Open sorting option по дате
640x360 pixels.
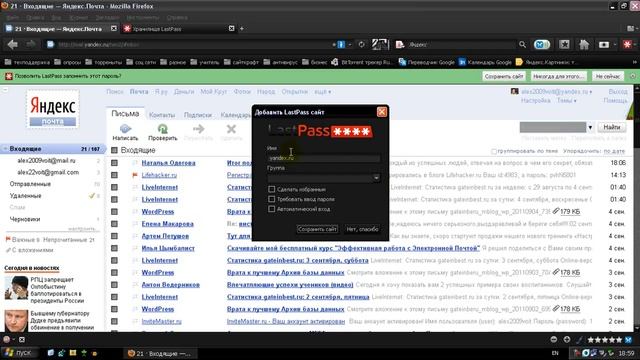point(614,151)
